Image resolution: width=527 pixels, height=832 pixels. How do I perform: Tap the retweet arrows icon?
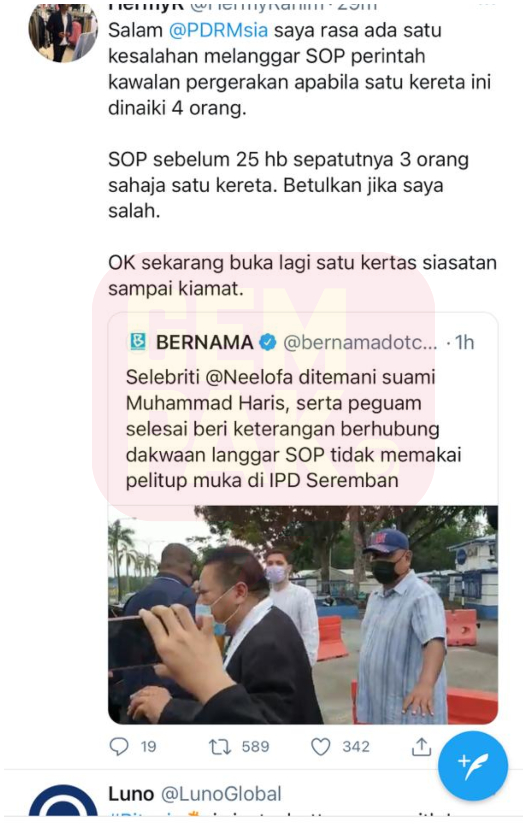point(220,747)
